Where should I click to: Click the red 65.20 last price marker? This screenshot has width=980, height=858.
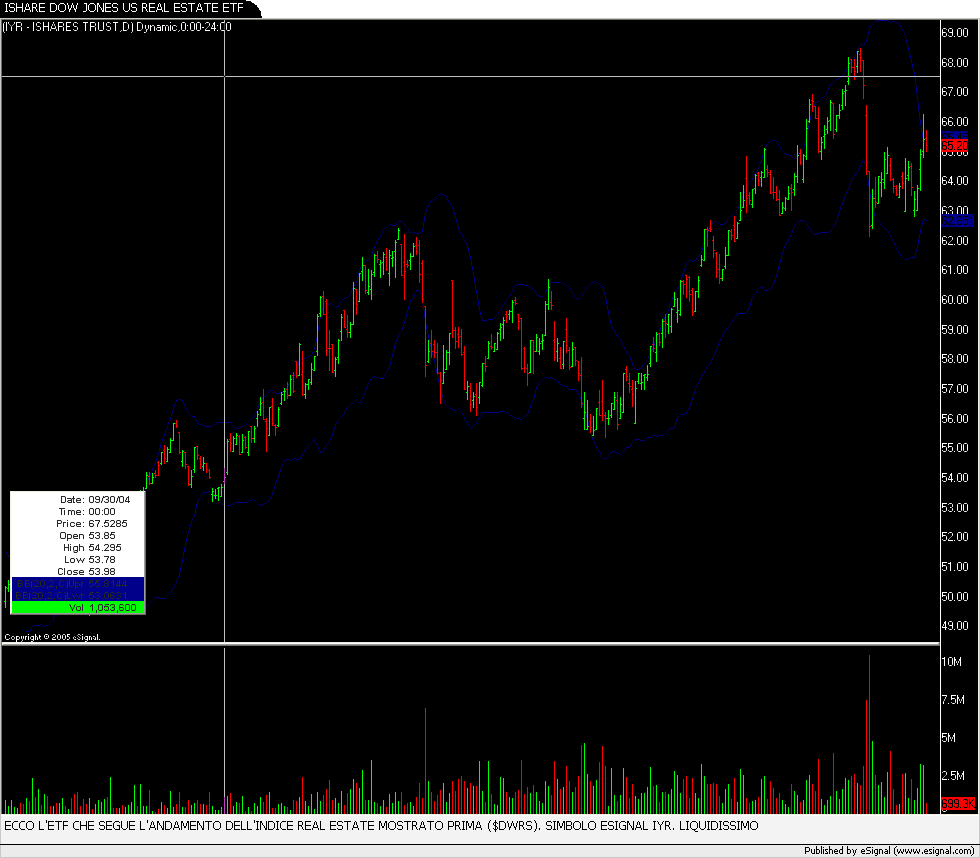pyautogui.click(x=955, y=146)
